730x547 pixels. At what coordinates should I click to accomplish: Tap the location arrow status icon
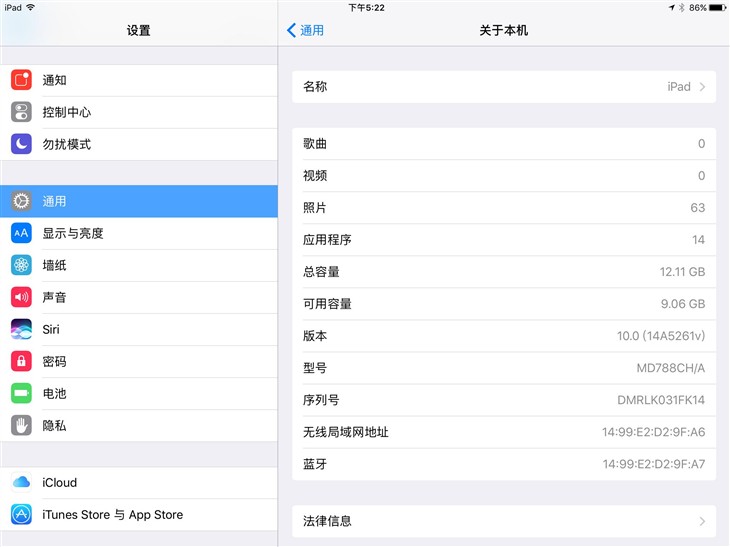pyautogui.click(x=672, y=7)
